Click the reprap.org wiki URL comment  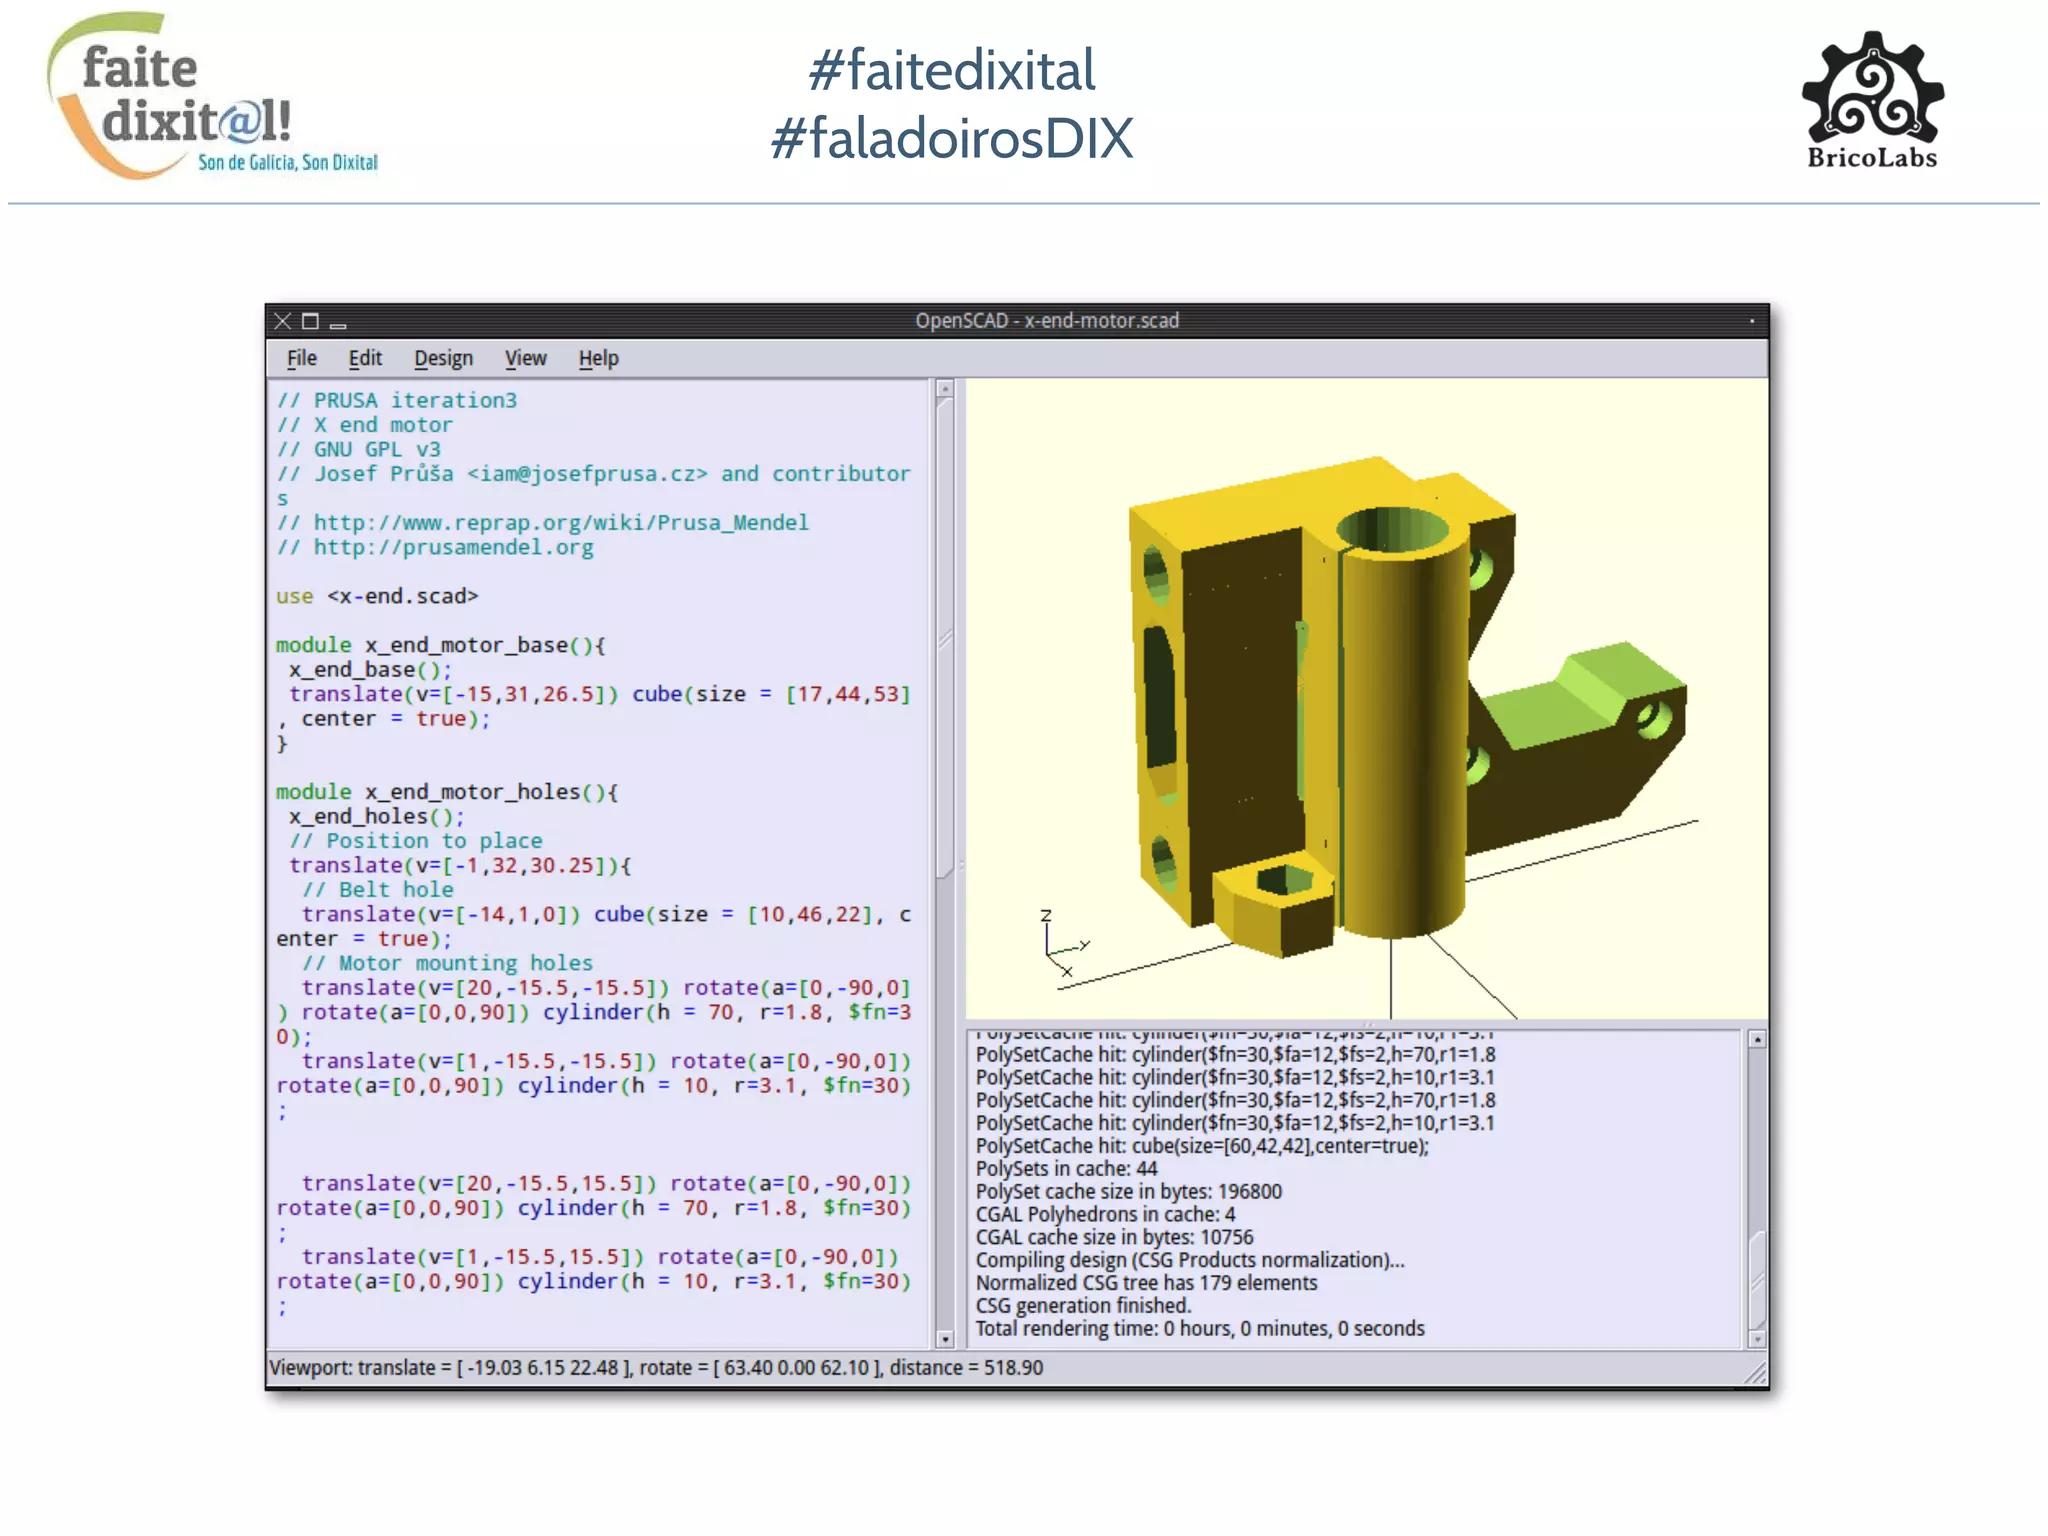click(x=560, y=522)
